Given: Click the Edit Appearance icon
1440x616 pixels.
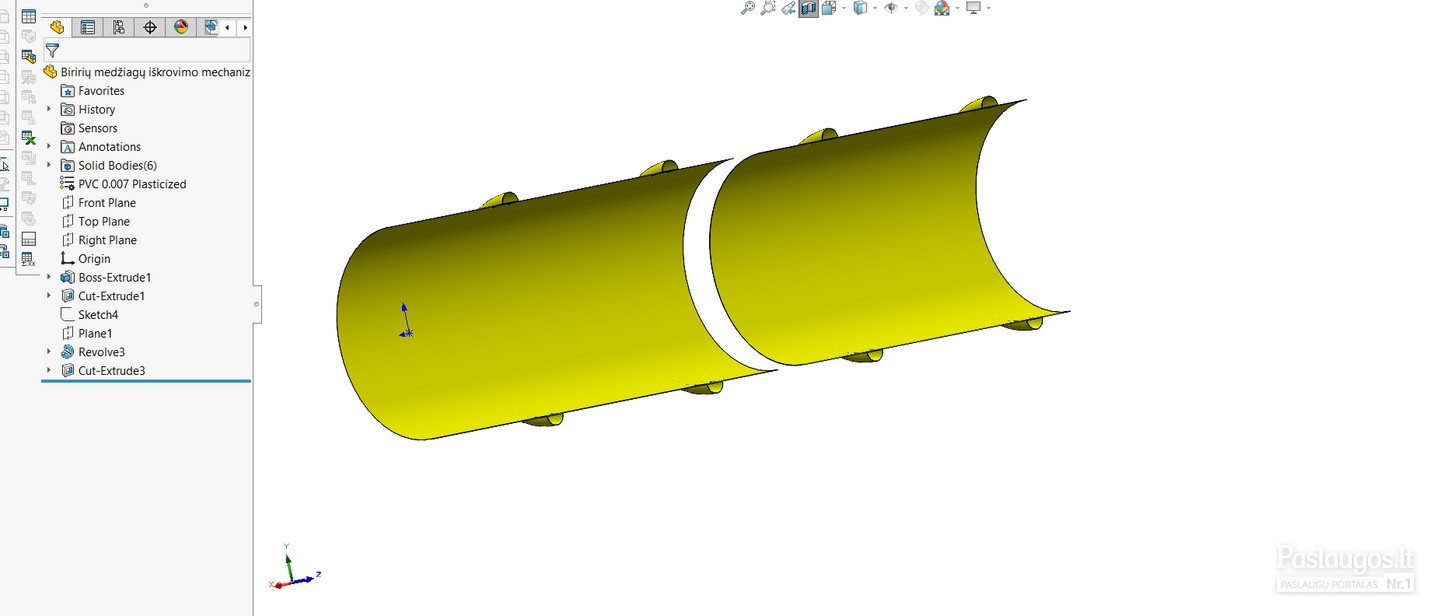Looking at the screenshot, I should 922,8.
